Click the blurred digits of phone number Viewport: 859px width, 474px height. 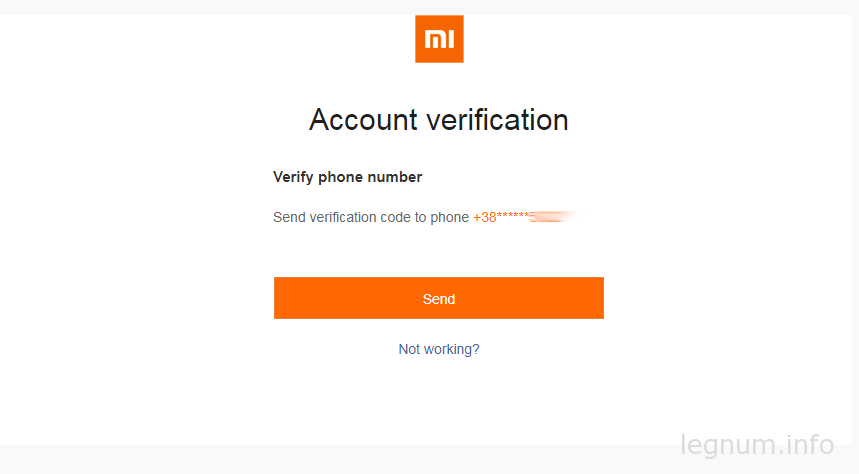tap(552, 217)
